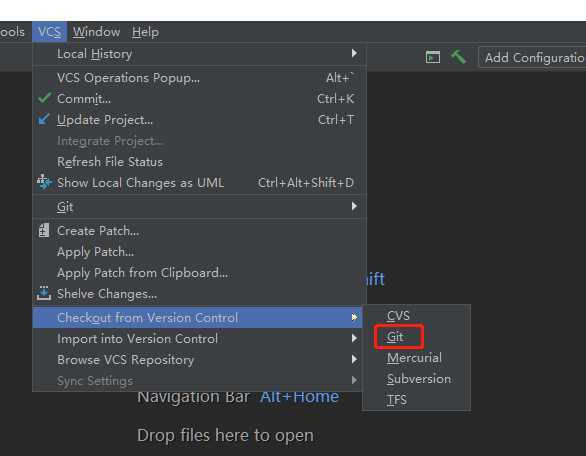Open the Add Configuration button

tap(532, 58)
